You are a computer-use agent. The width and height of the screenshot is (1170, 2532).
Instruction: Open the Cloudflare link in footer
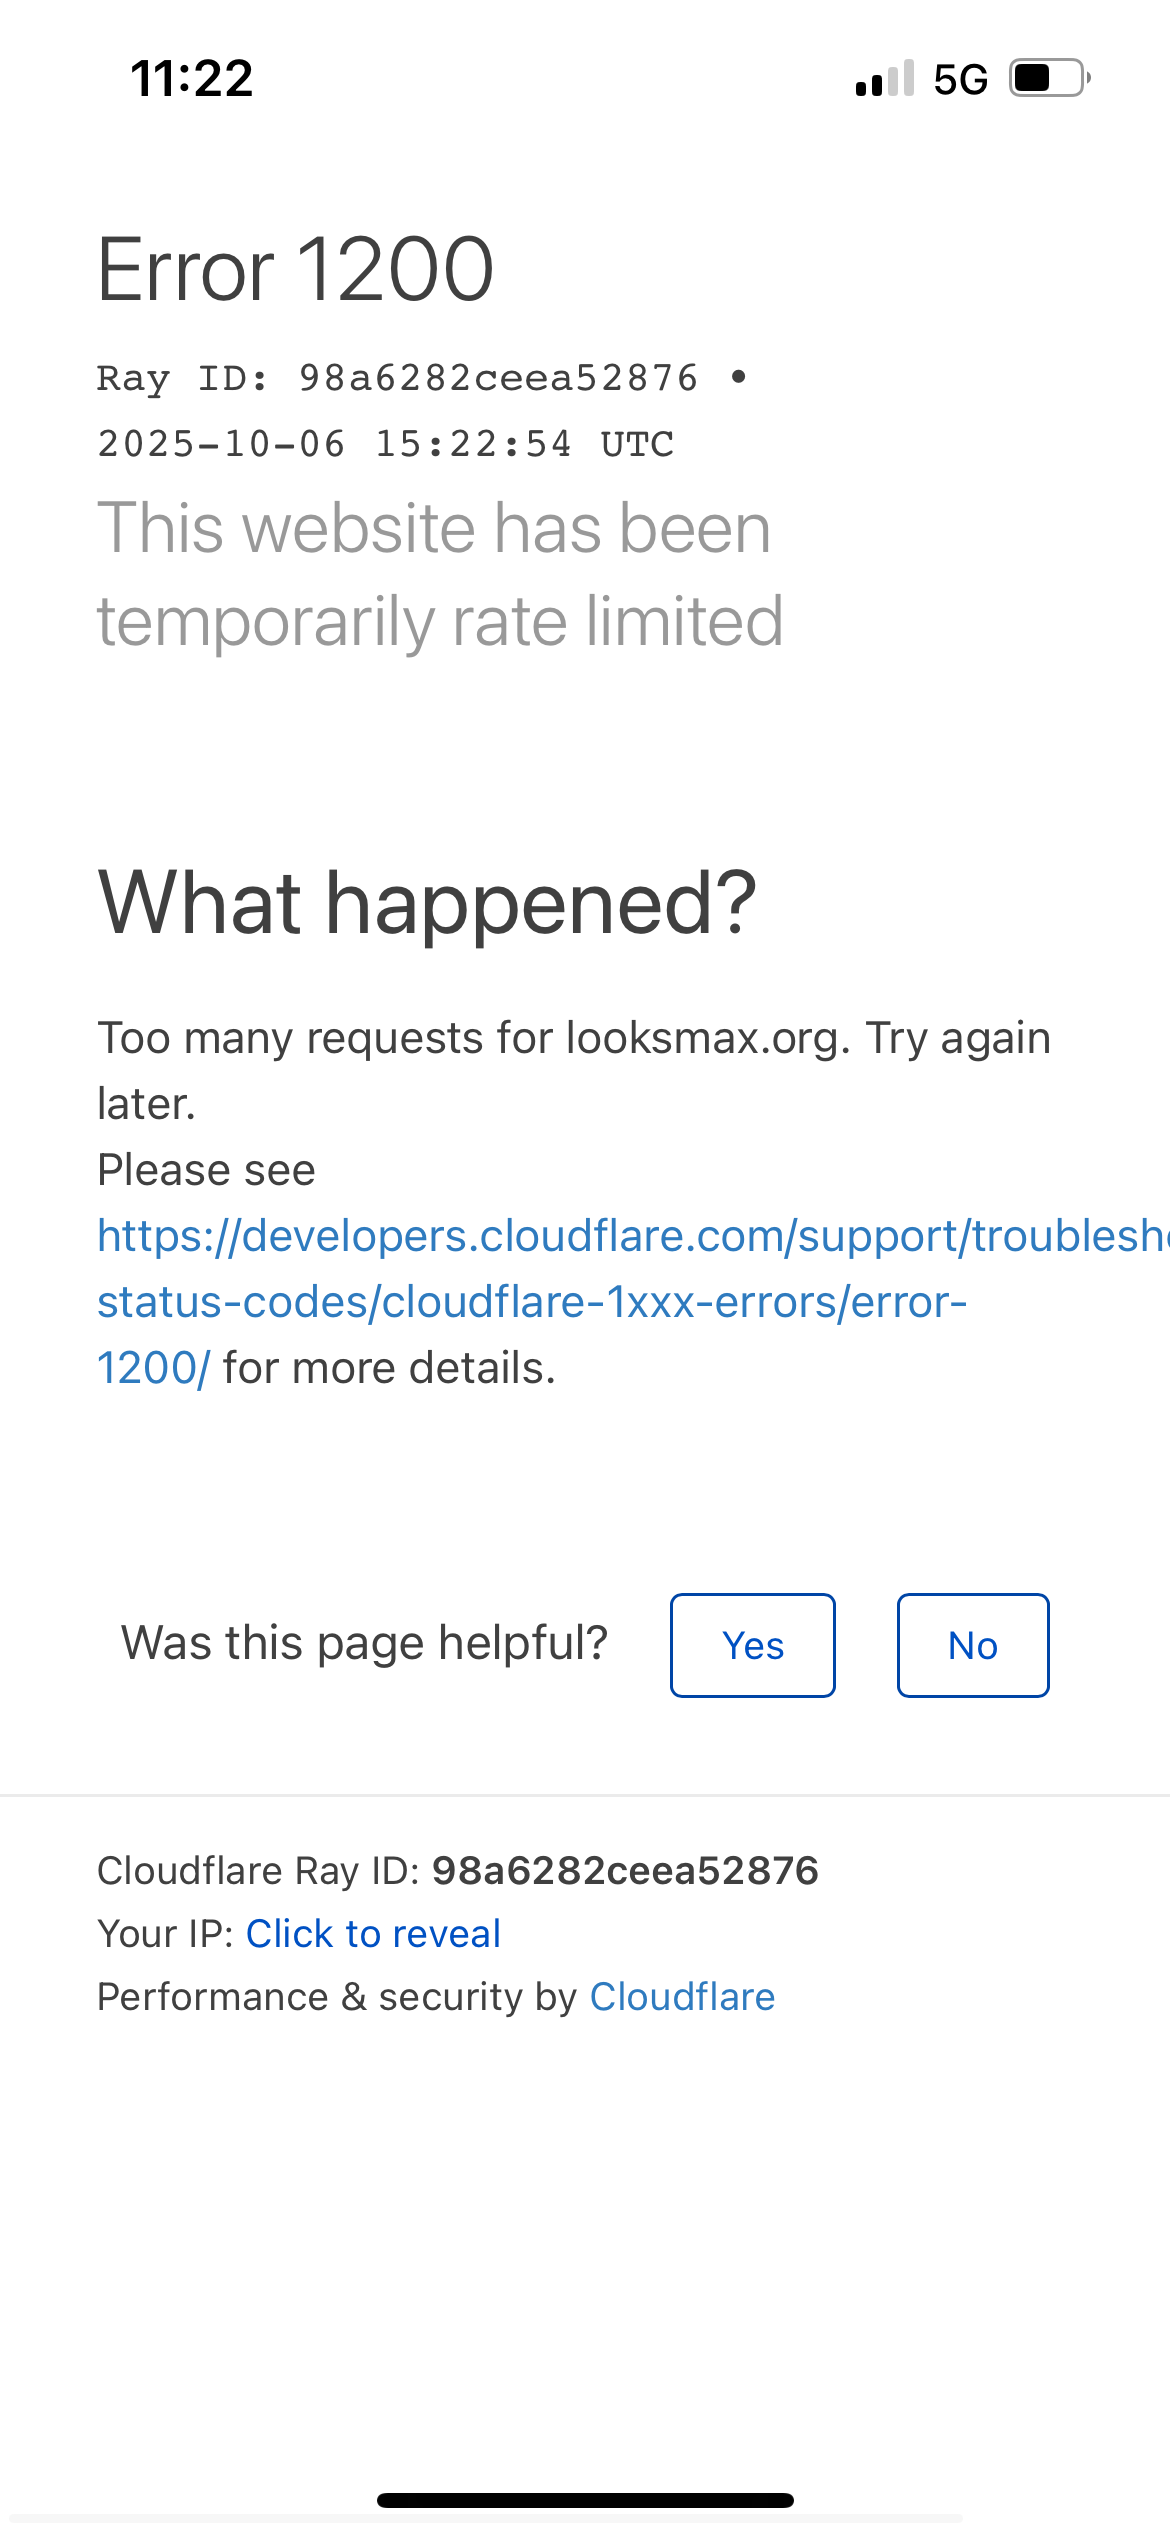click(x=682, y=1996)
